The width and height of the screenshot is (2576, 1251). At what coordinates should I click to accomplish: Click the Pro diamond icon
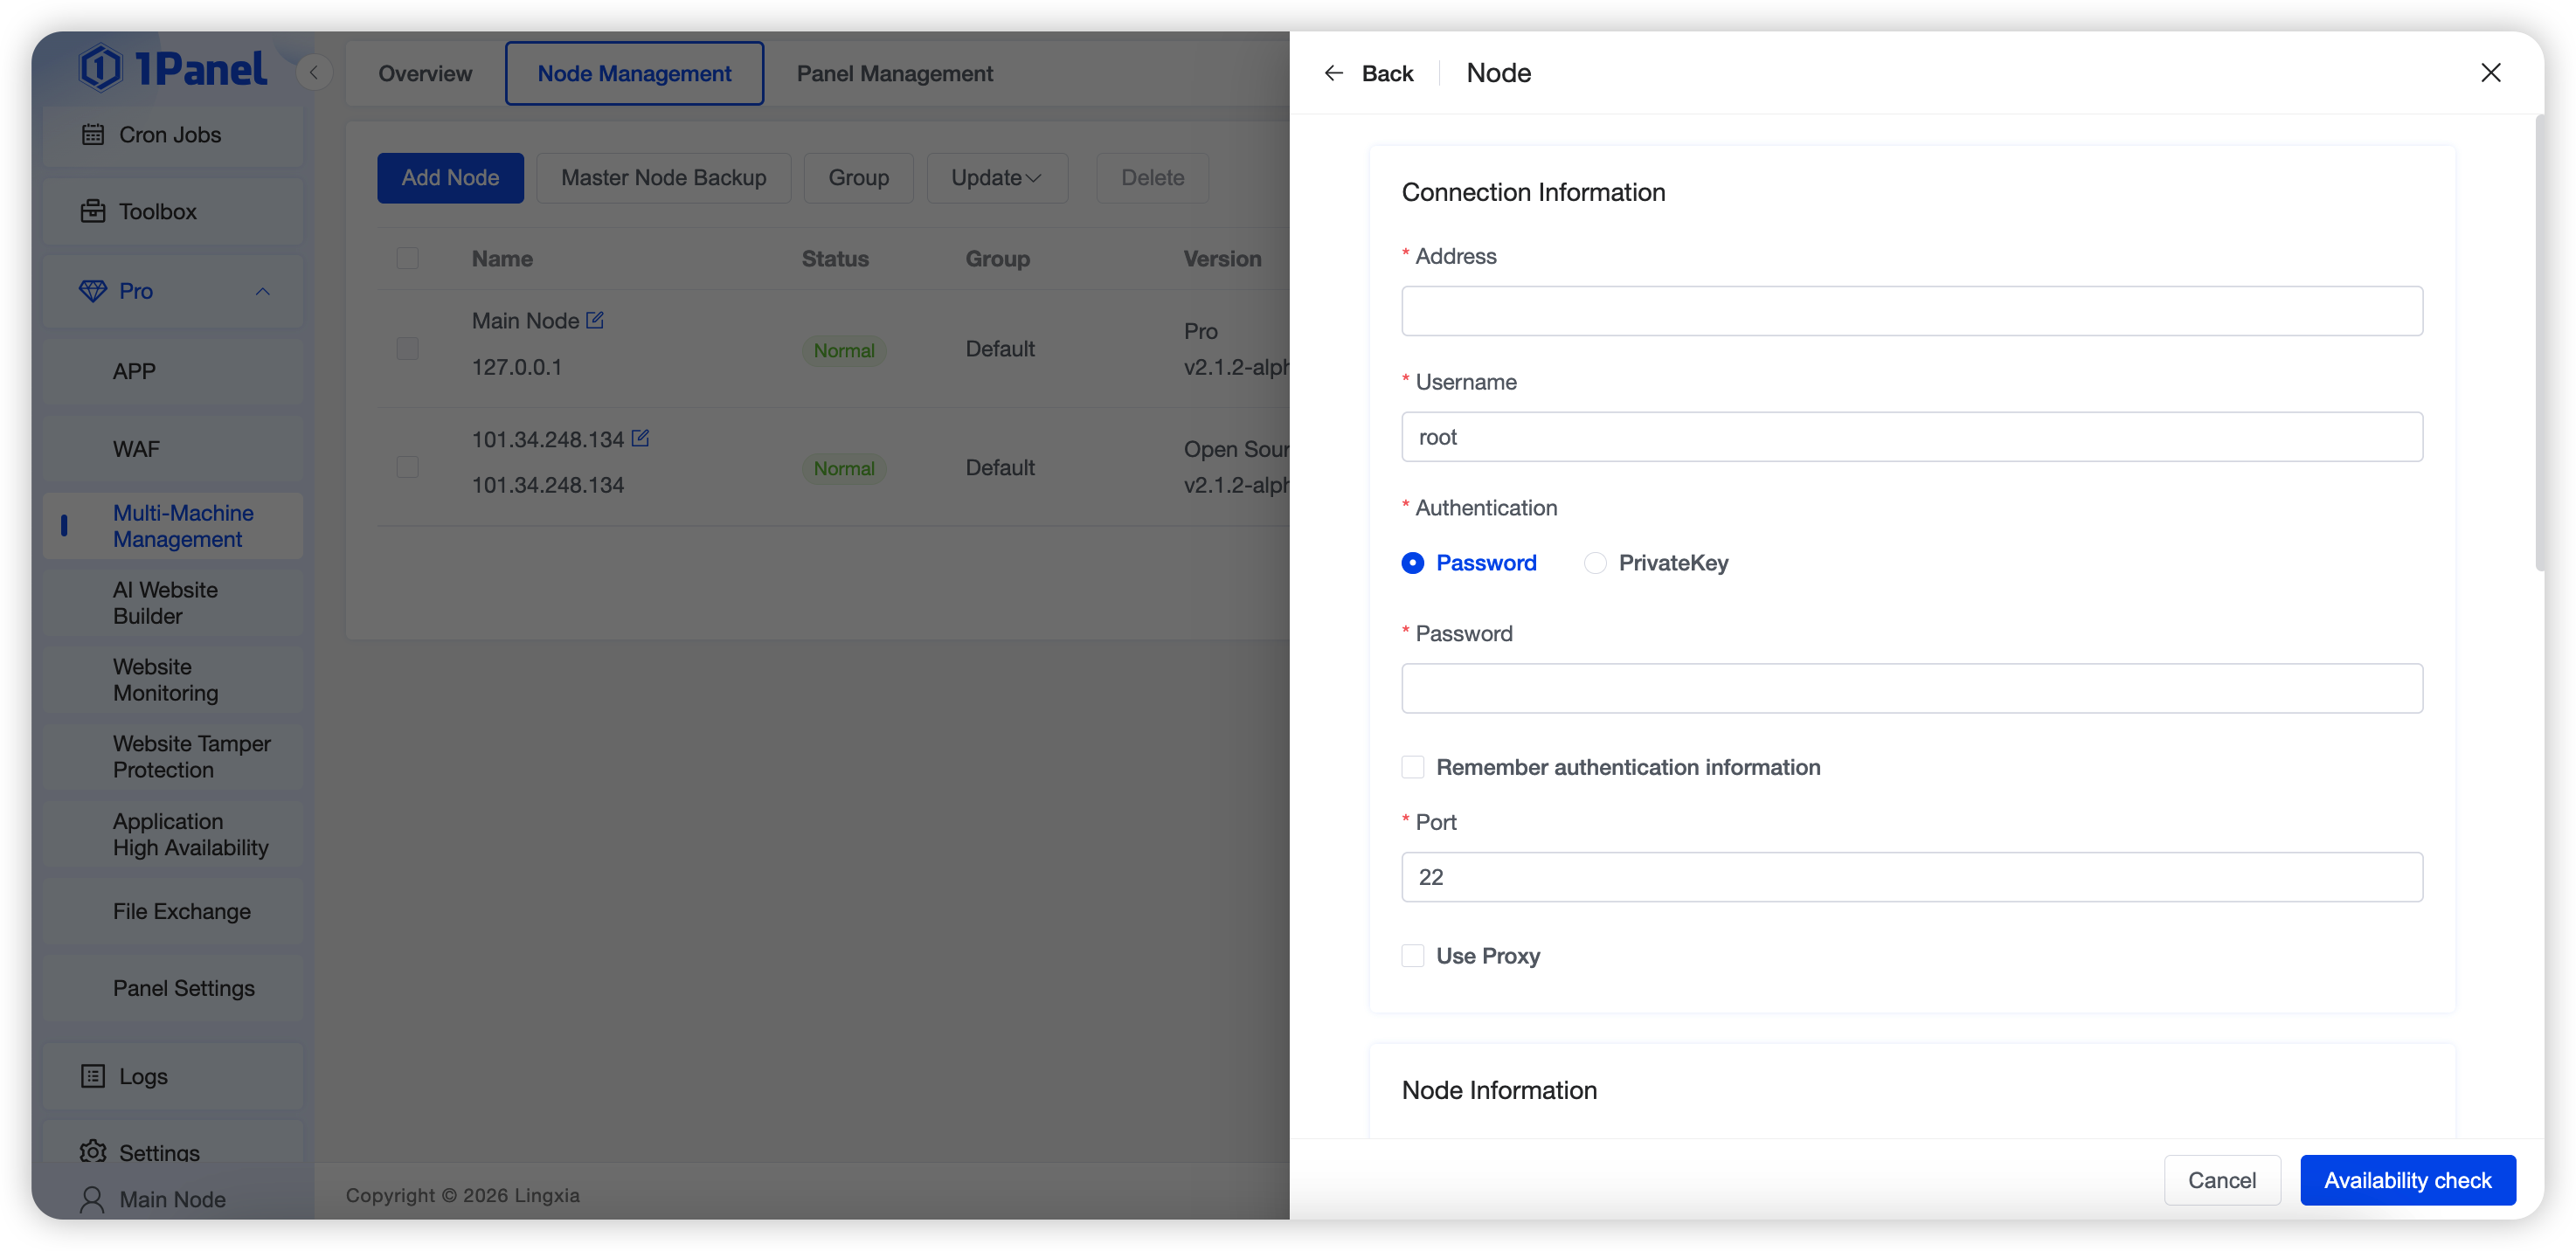(x=92, y=291)
